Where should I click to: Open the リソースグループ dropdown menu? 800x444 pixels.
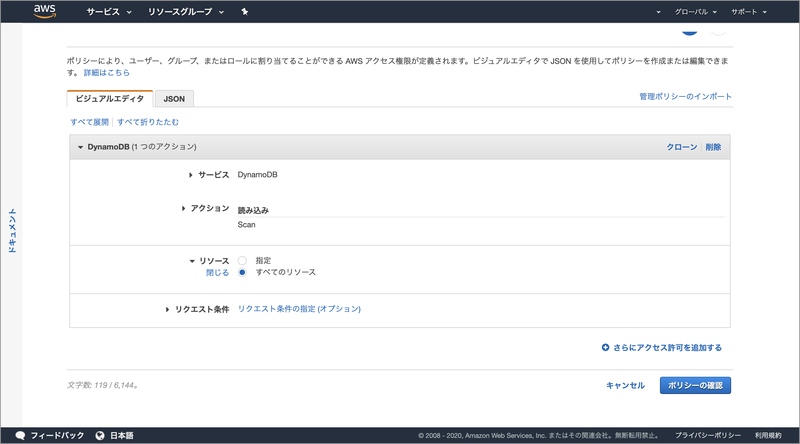pos(186,12)
